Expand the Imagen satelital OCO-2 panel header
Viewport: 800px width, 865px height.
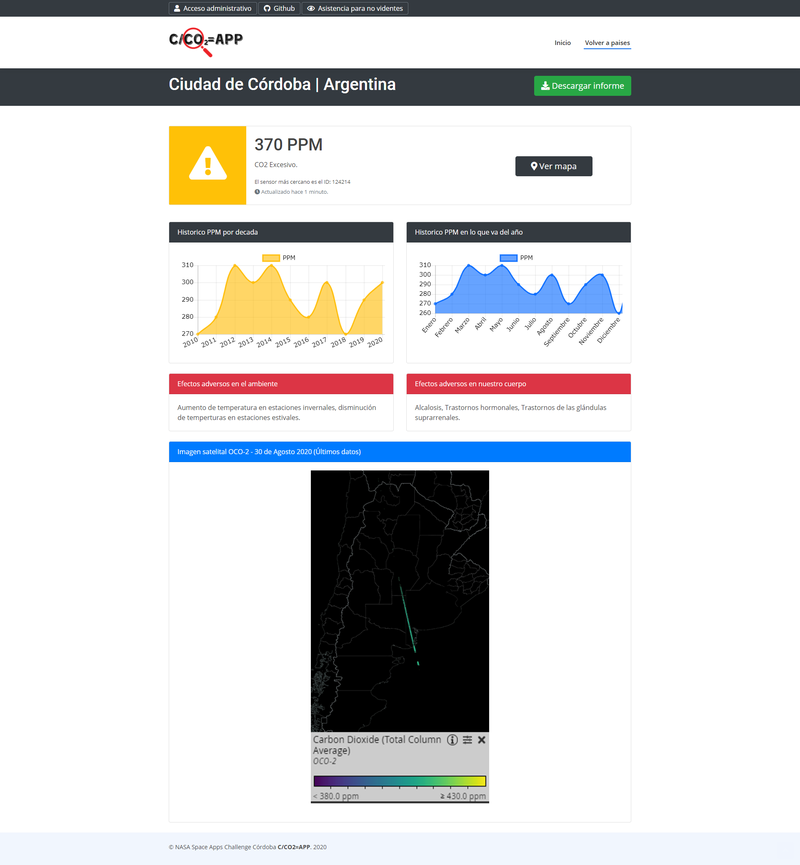(400, 452)
